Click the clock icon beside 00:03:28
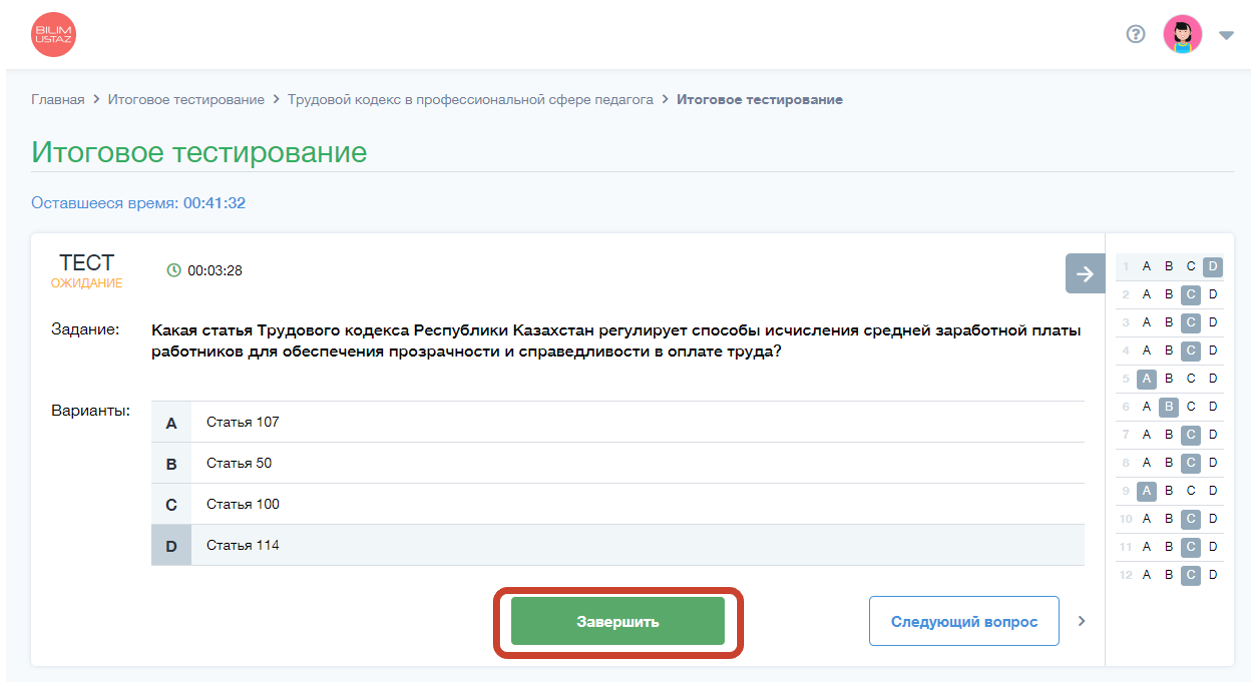Screen dimensions: 1258x686 point(174,270)
